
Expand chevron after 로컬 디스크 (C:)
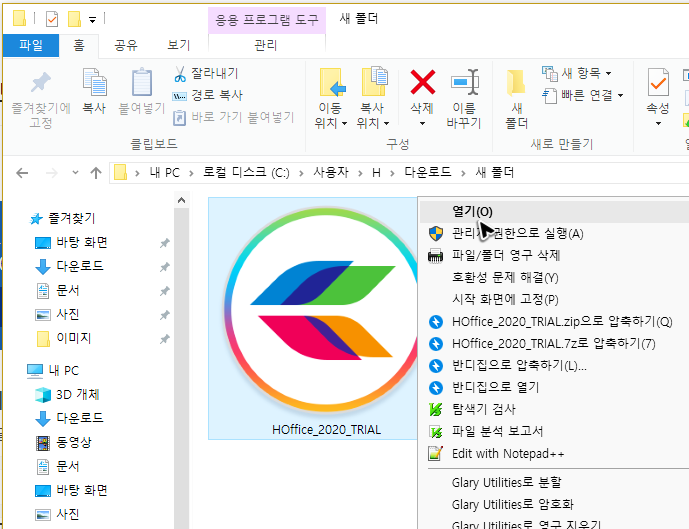(x=301, y=173)
